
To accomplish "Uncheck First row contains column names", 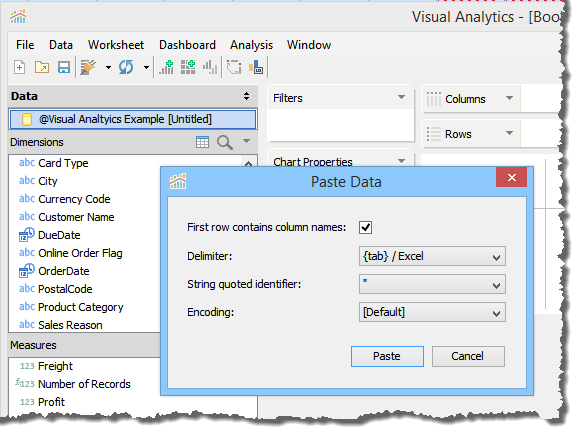I will click(365, 227).
